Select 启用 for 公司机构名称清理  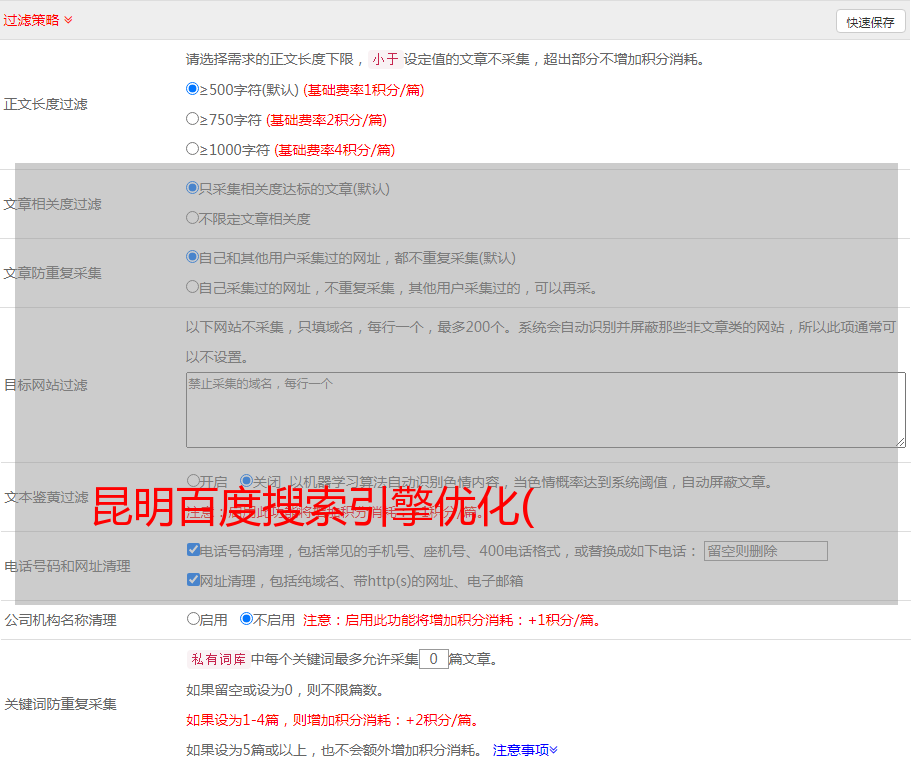click(x=193, y=619)
